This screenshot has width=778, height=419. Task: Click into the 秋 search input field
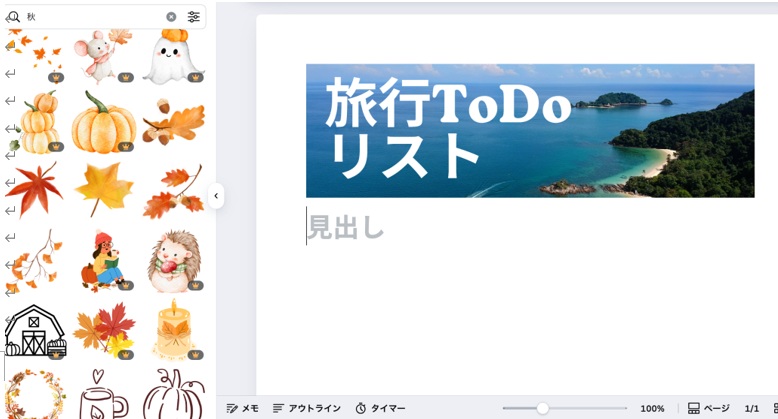click(94, 17)
